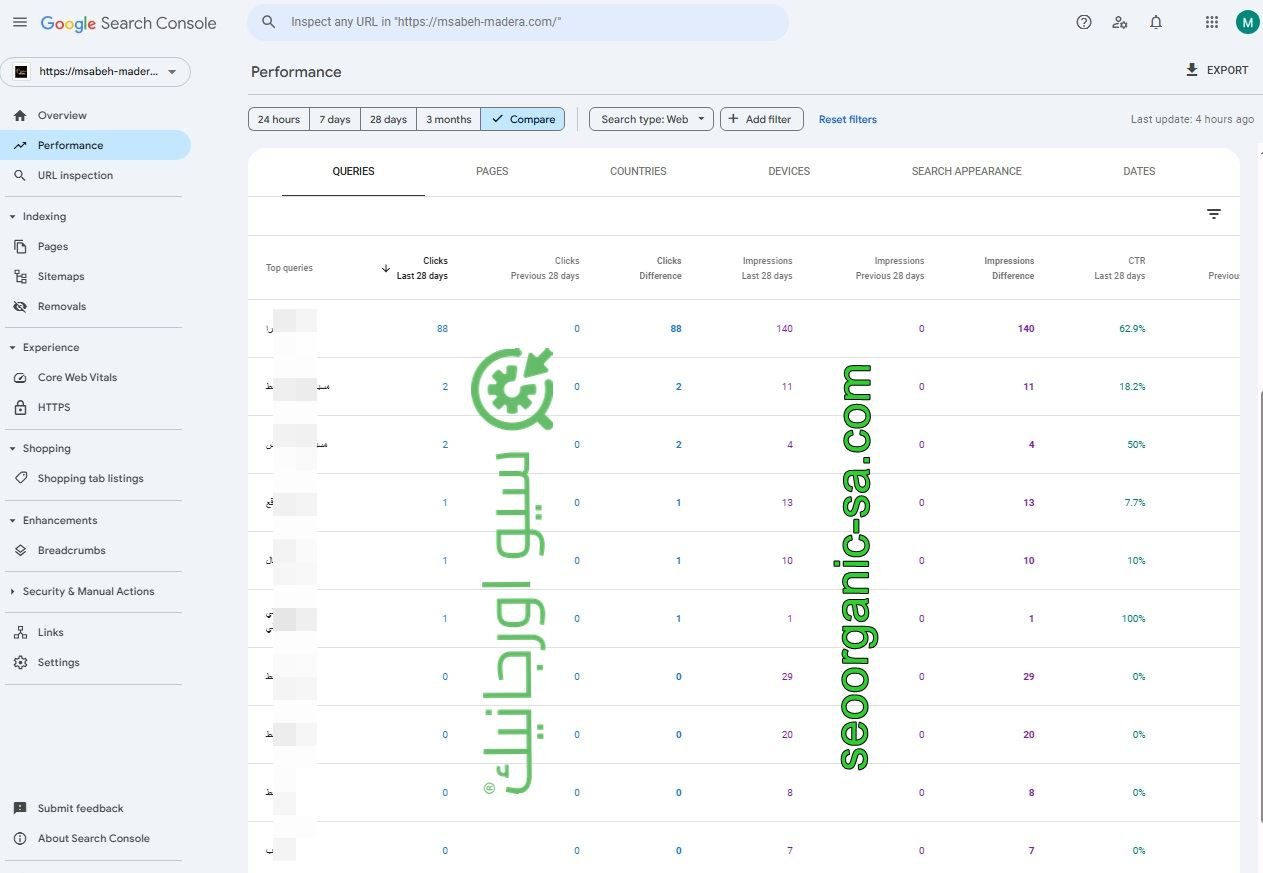
Task: Open the notifications bell
Action: point(1156,22)
